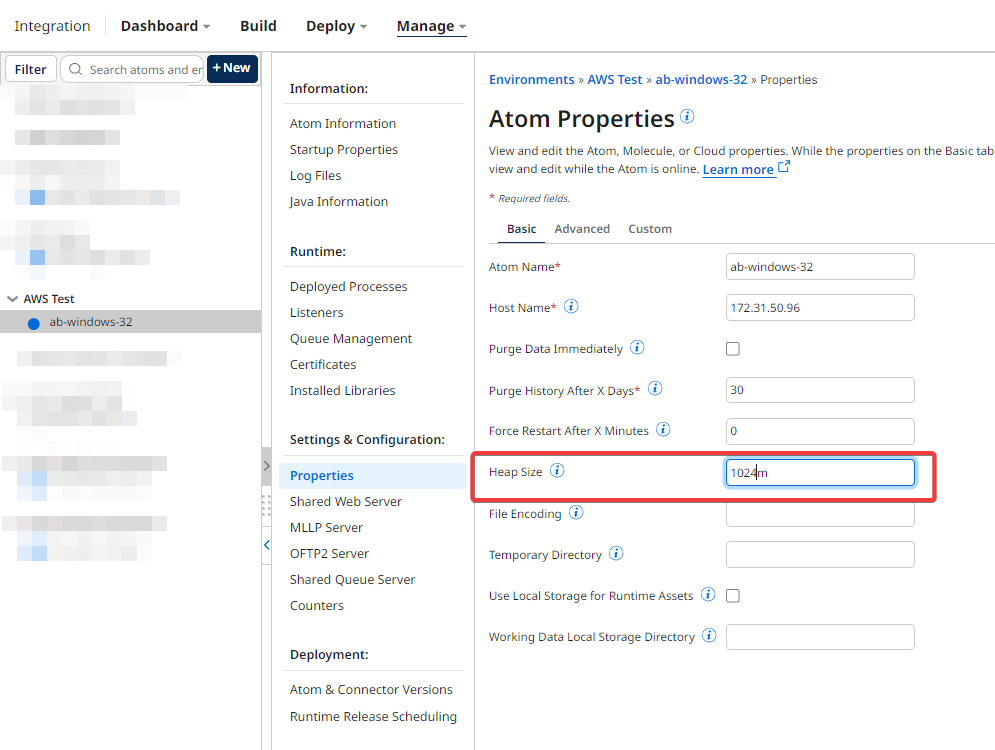The image size is (995, 750).
Task: Click the Heap Size info icon
Action: tap(557, 471)
